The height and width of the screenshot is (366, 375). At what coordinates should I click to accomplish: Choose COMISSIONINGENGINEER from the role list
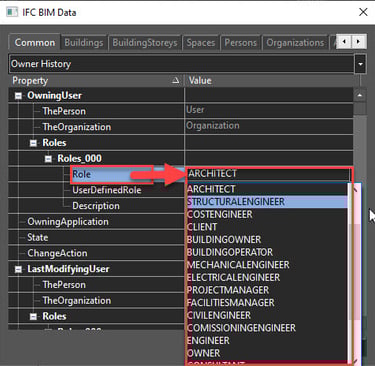point(267,328)
